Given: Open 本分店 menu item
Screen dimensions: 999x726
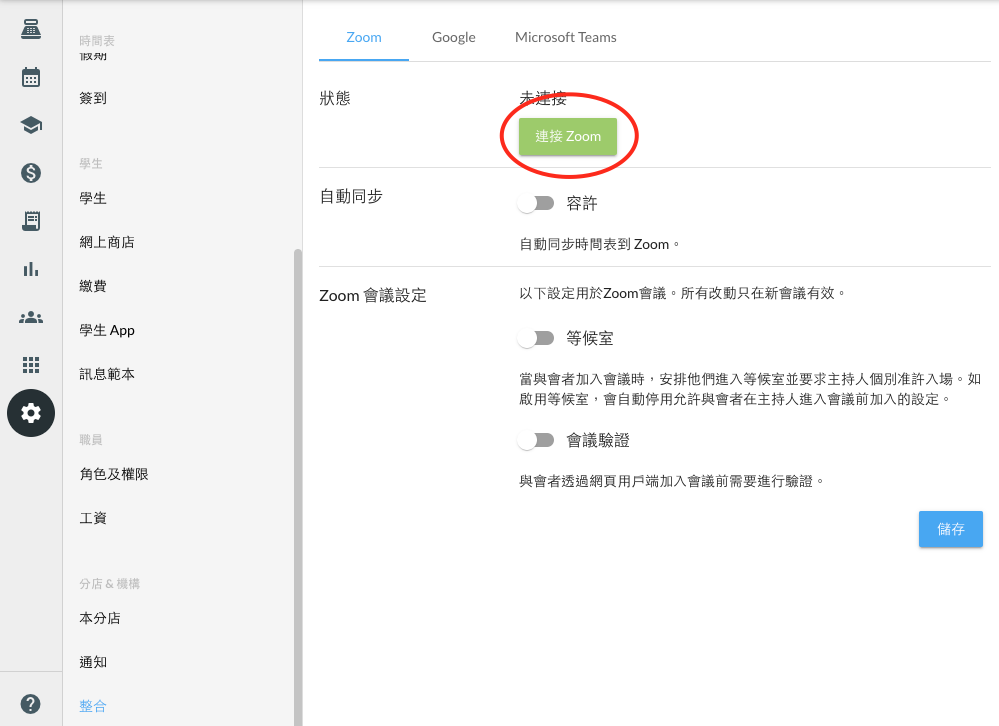Looking at the screenshot, I should click(100, 618).
